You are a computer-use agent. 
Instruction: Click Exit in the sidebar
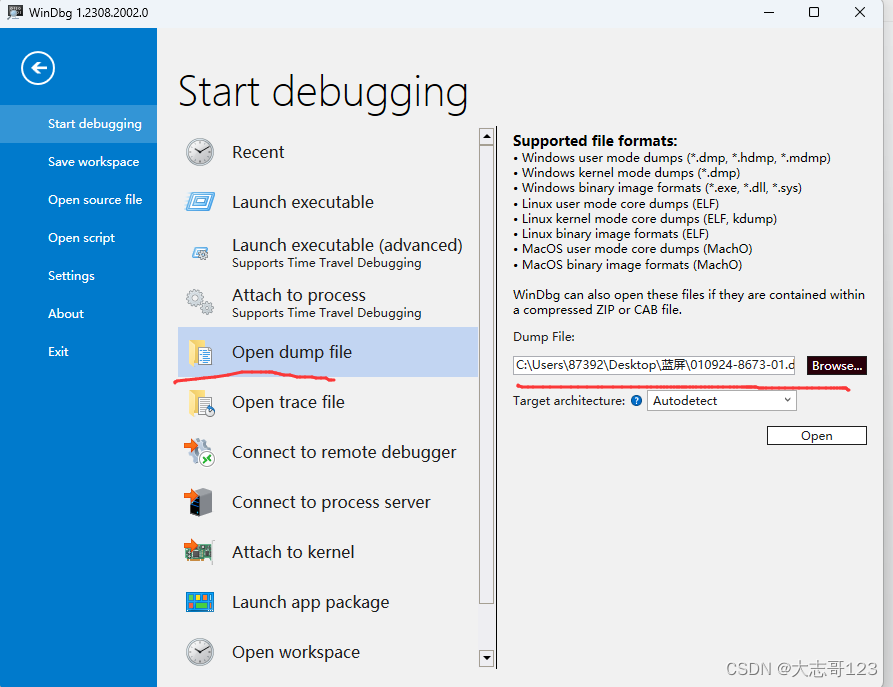pos(79,351)
